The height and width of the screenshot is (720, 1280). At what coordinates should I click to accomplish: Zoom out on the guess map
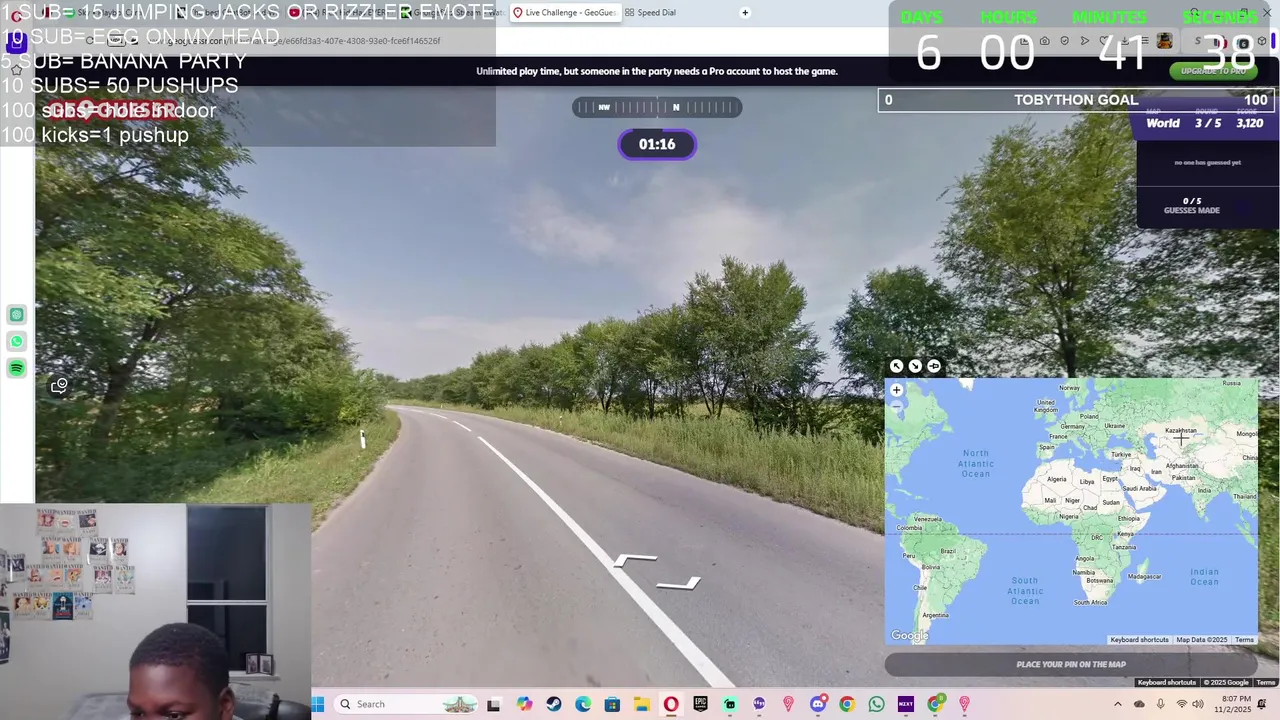pos(896,407)
